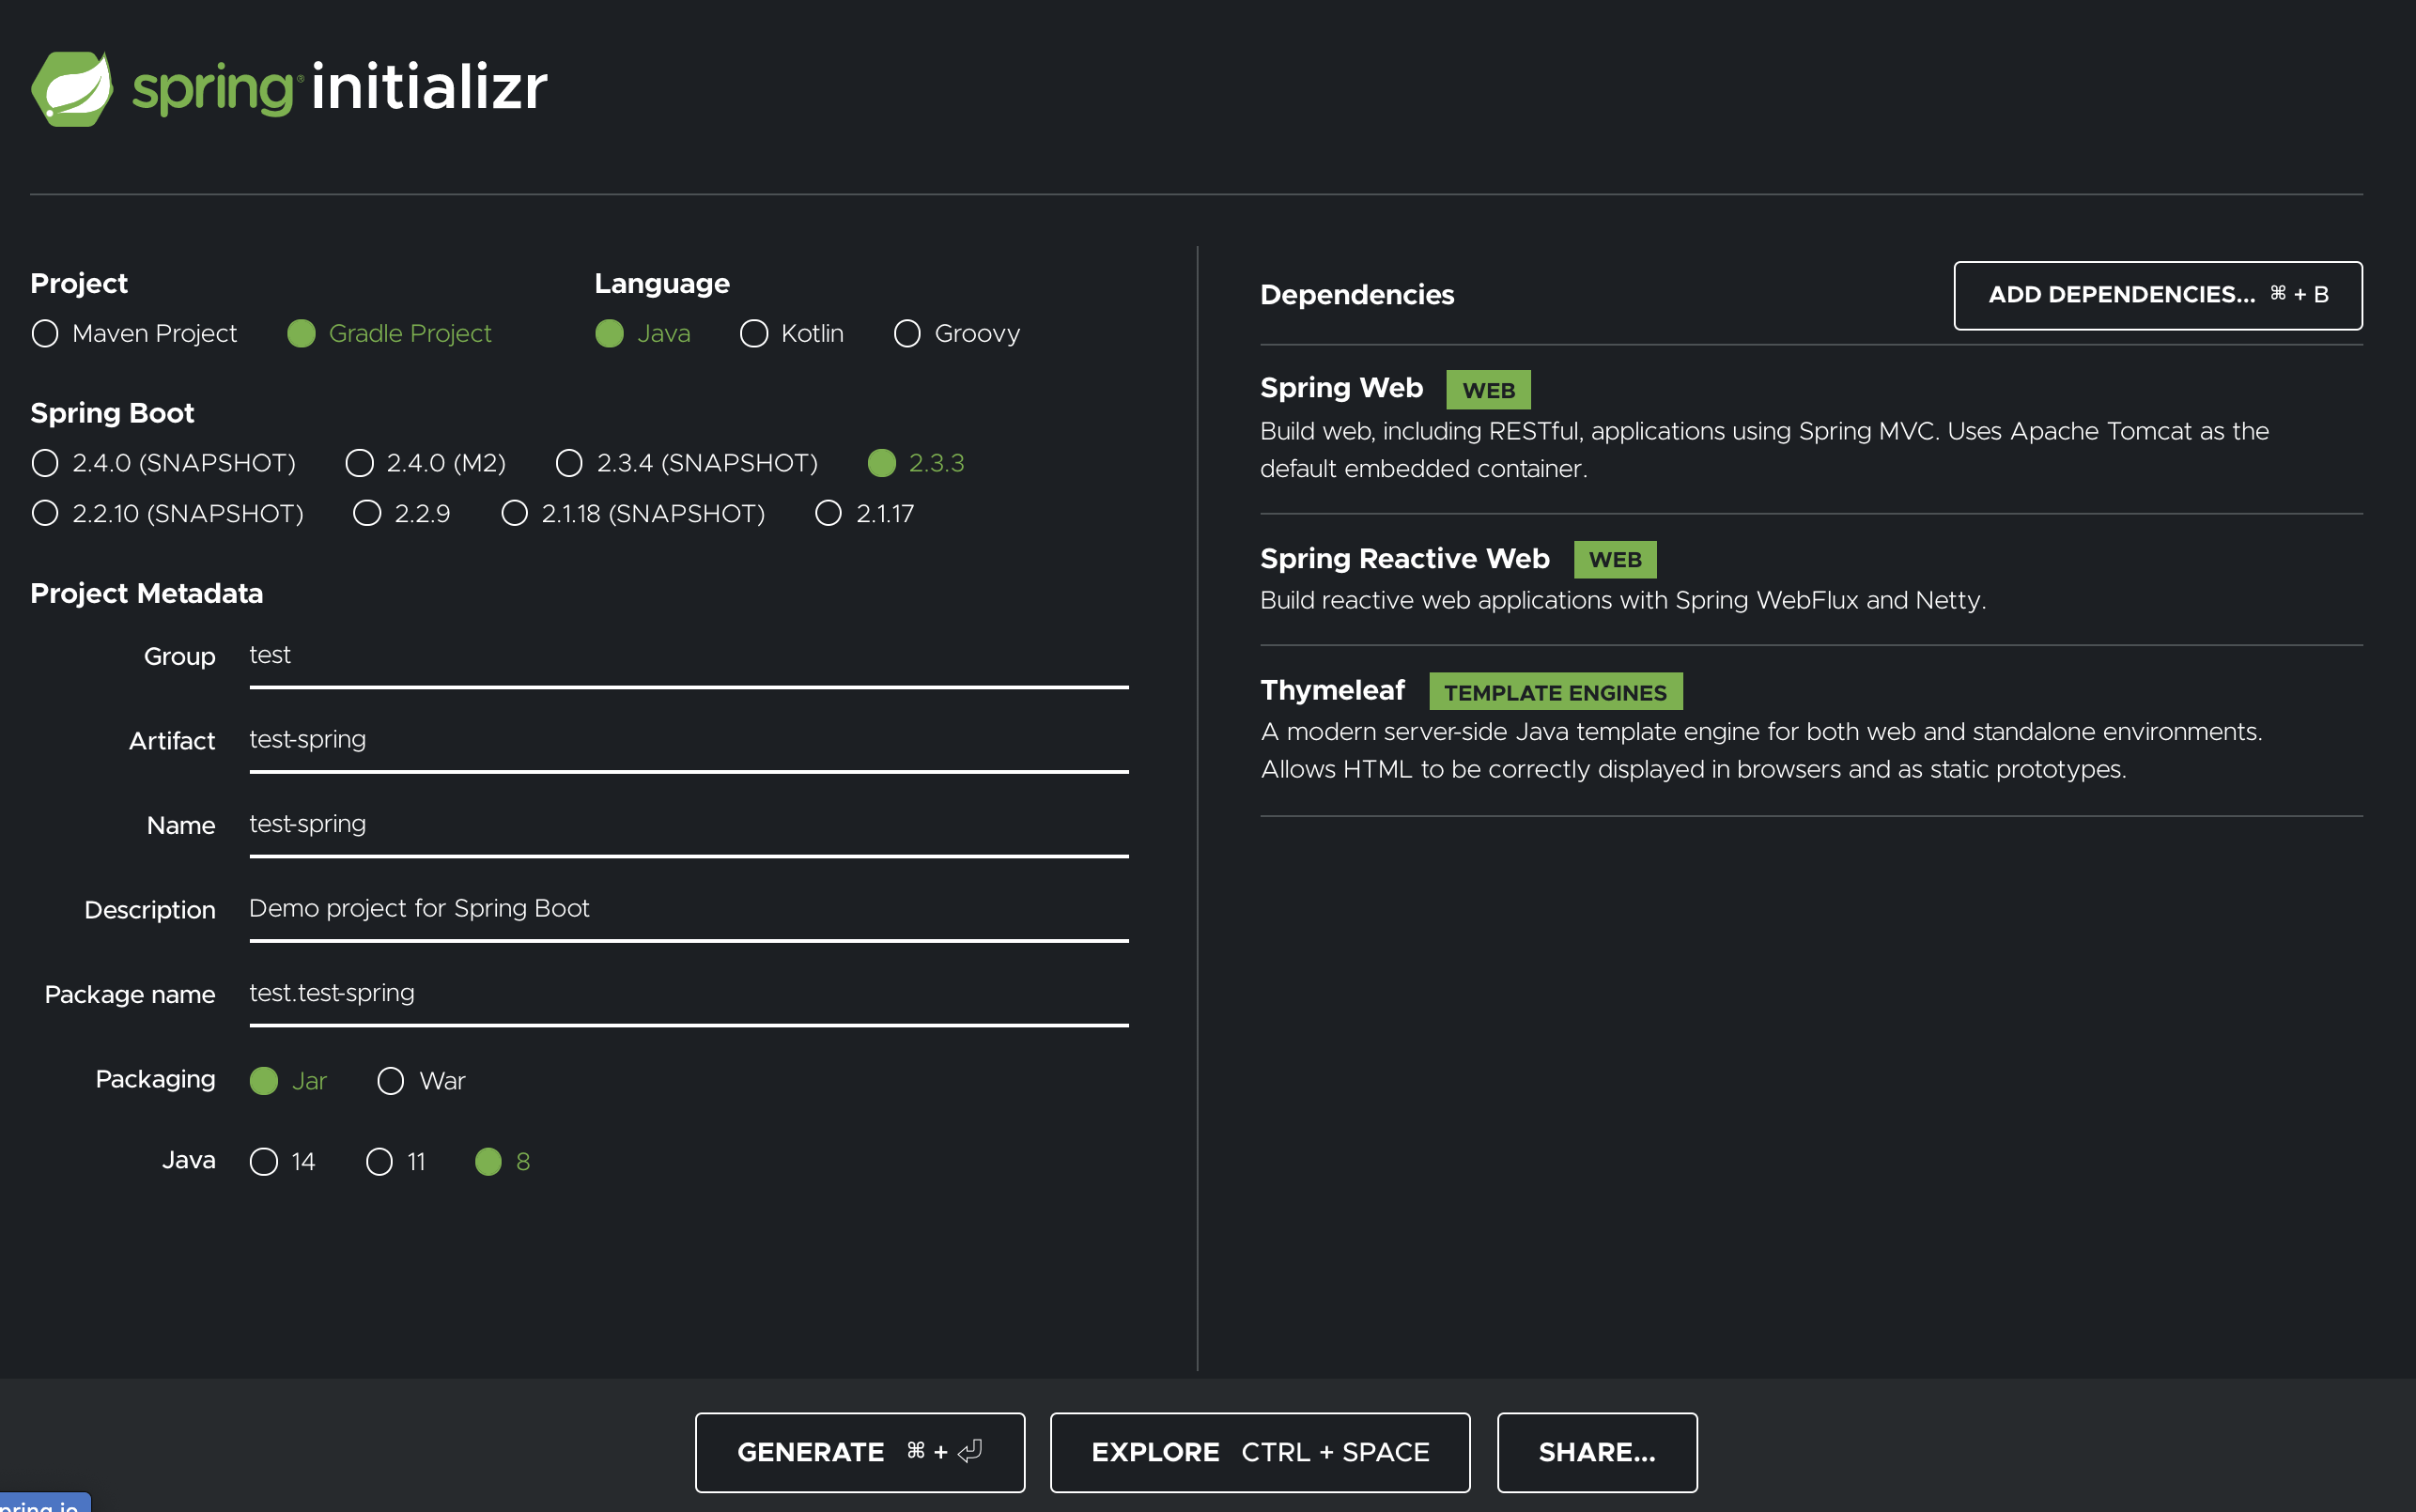Open Explore project preview
The width and height of the screenshot is (2416, 1512).
point(1259,1452)
